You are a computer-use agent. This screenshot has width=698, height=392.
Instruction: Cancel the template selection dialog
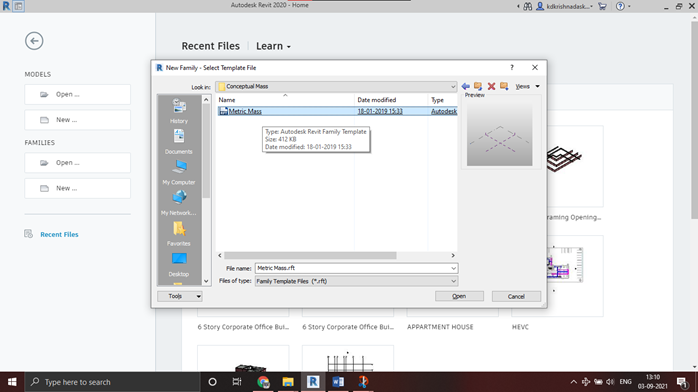pyautogui.click(x=516, y=296)
